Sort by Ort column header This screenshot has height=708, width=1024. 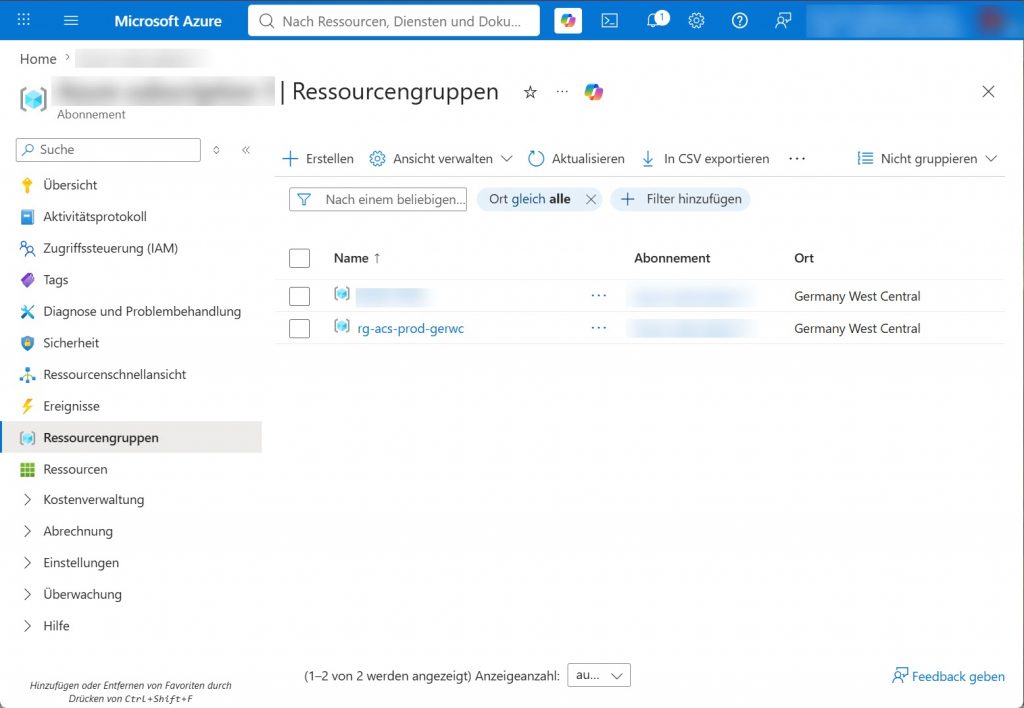pos(804,258)
